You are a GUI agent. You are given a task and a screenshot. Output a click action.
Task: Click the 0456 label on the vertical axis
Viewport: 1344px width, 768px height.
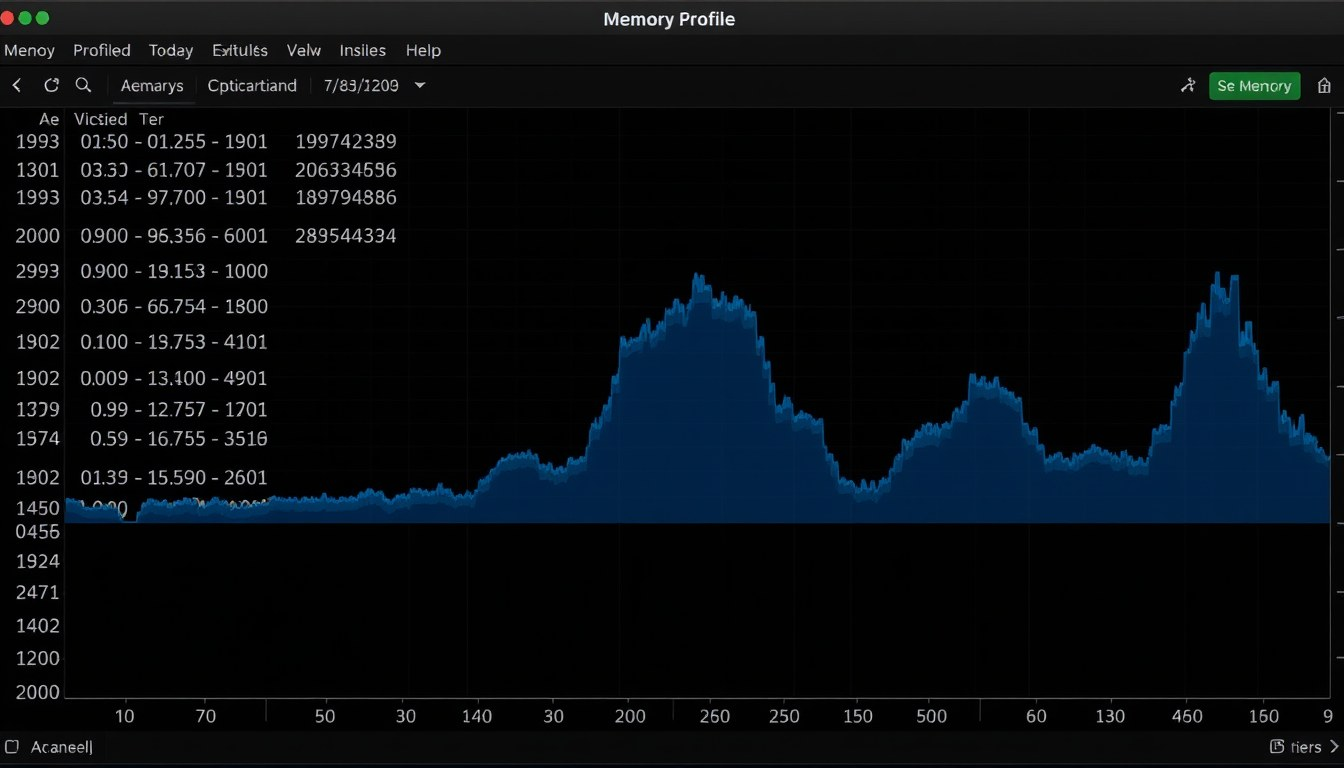pyautogui.click(x=38, y=533)
